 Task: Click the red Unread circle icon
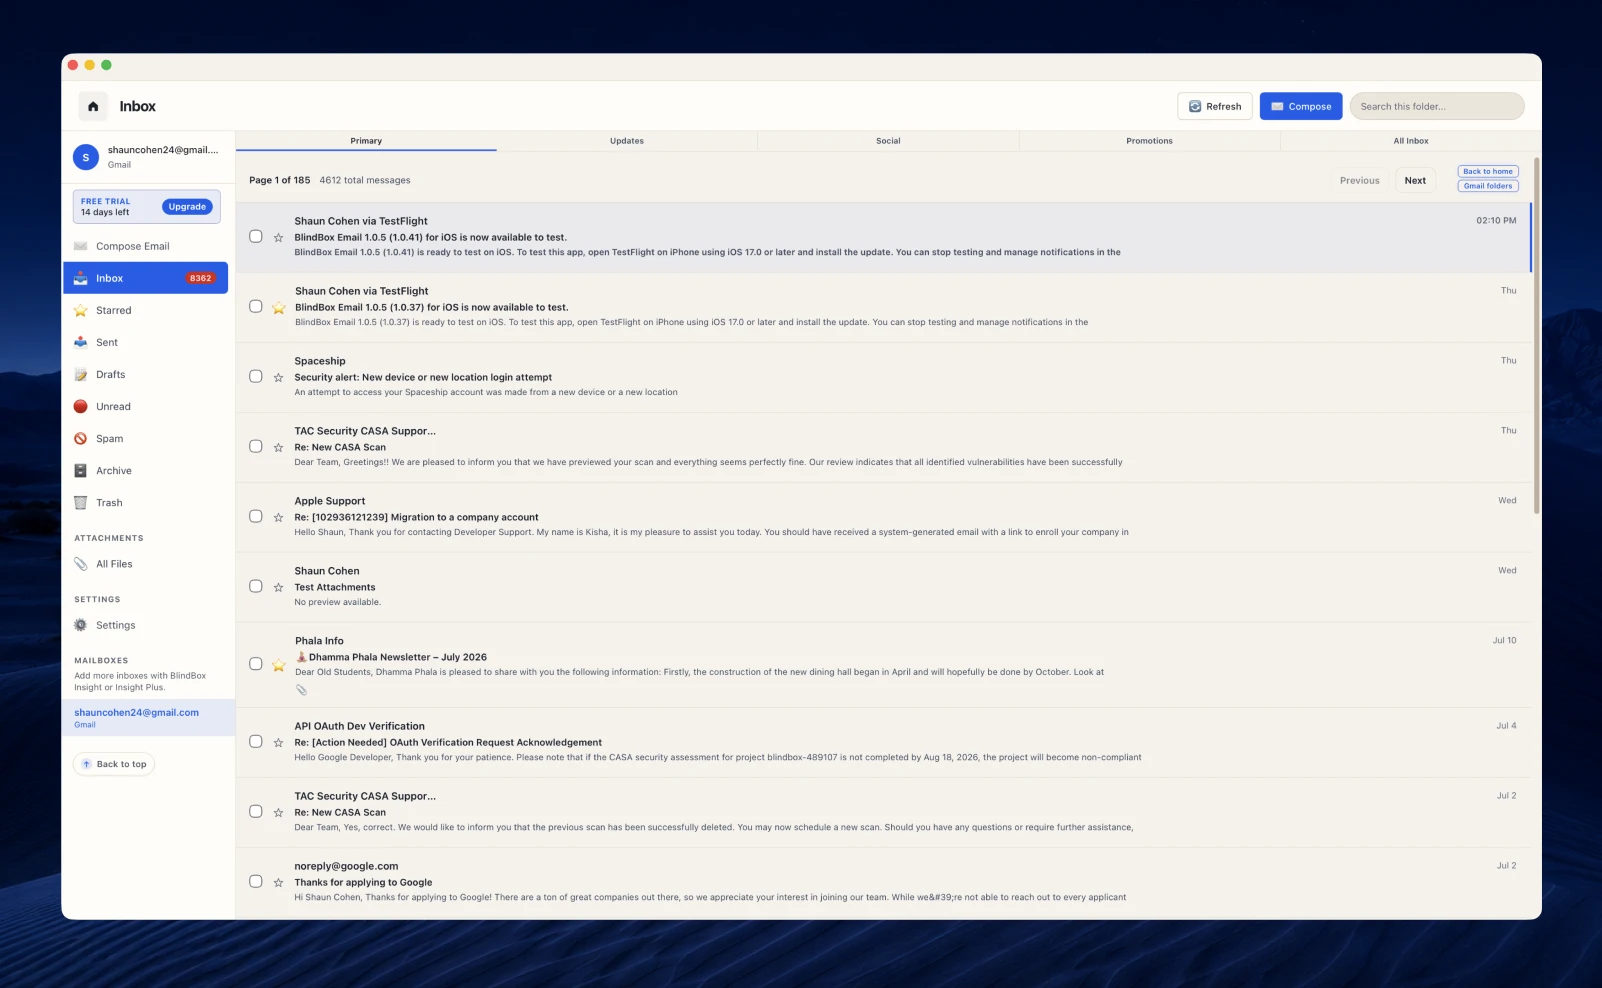coord(81,406)
